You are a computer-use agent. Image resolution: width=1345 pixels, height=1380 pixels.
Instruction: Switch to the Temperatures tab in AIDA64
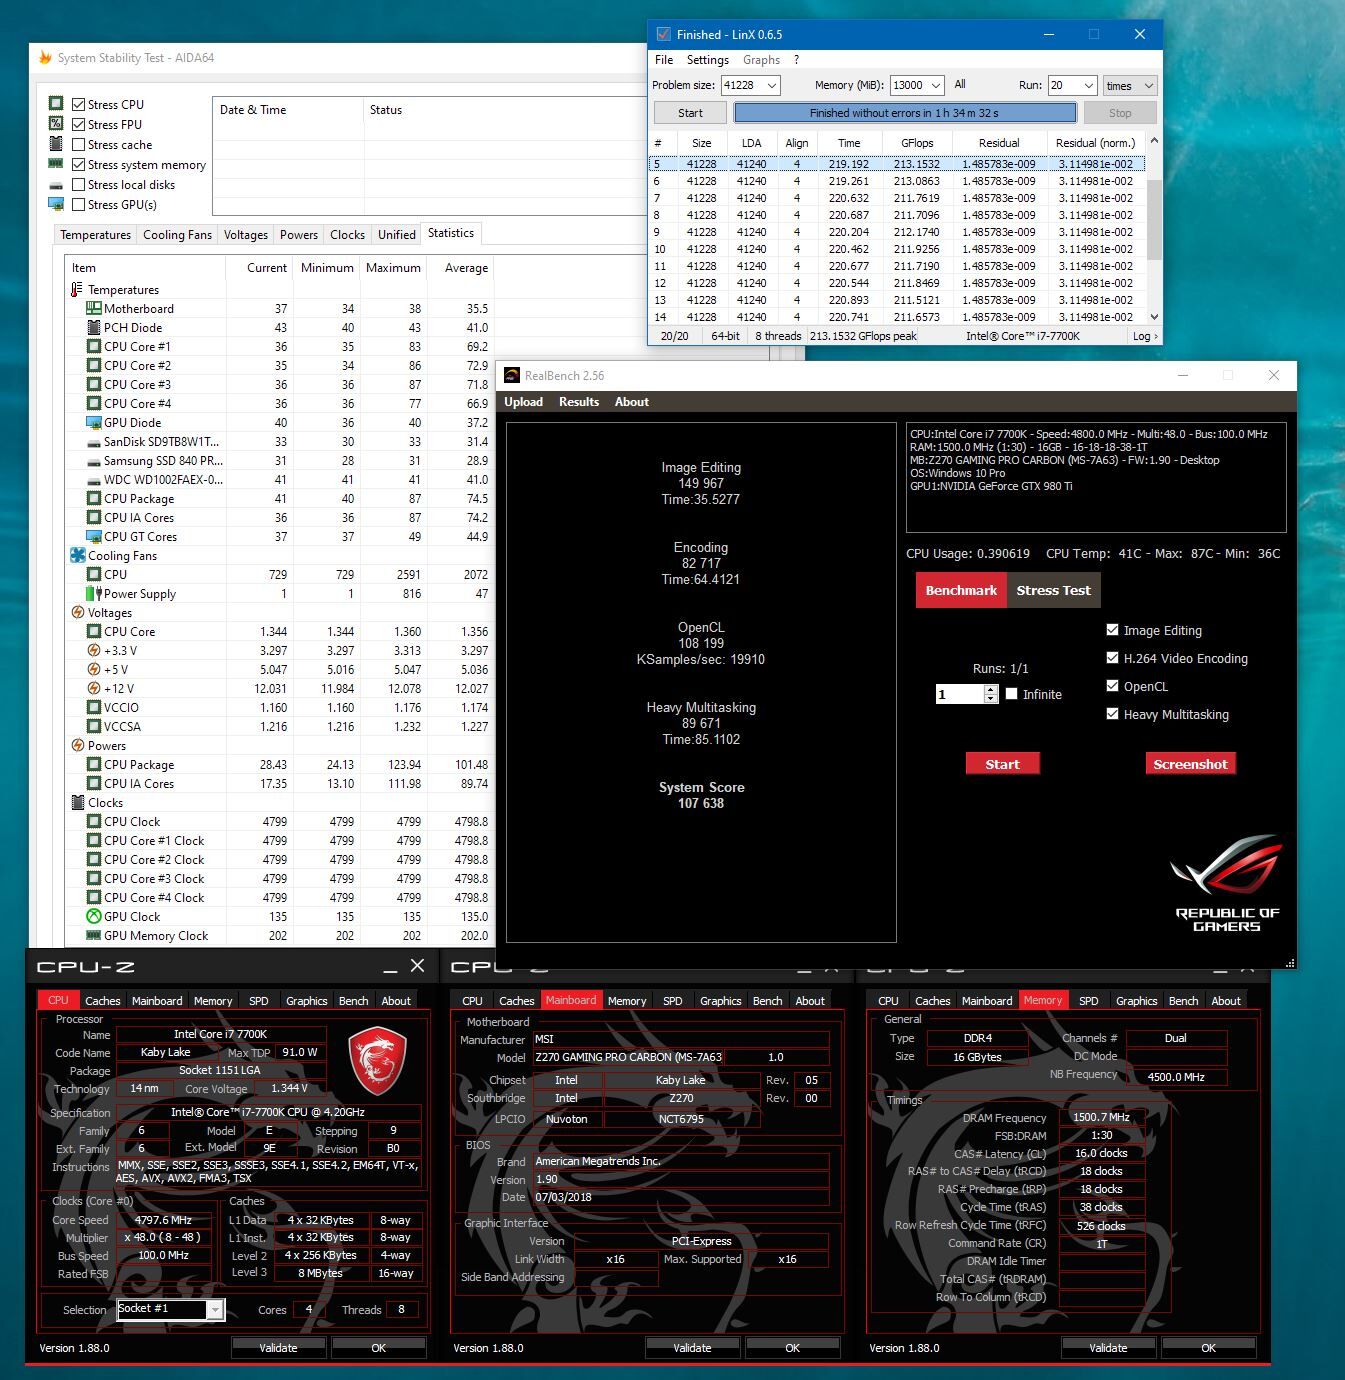pos(95,235)
